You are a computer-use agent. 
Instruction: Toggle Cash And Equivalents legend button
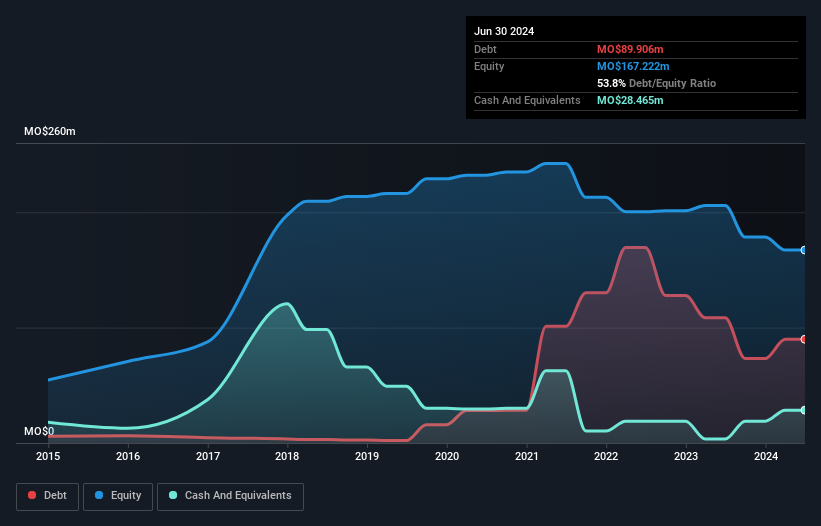tap(230, 496)
